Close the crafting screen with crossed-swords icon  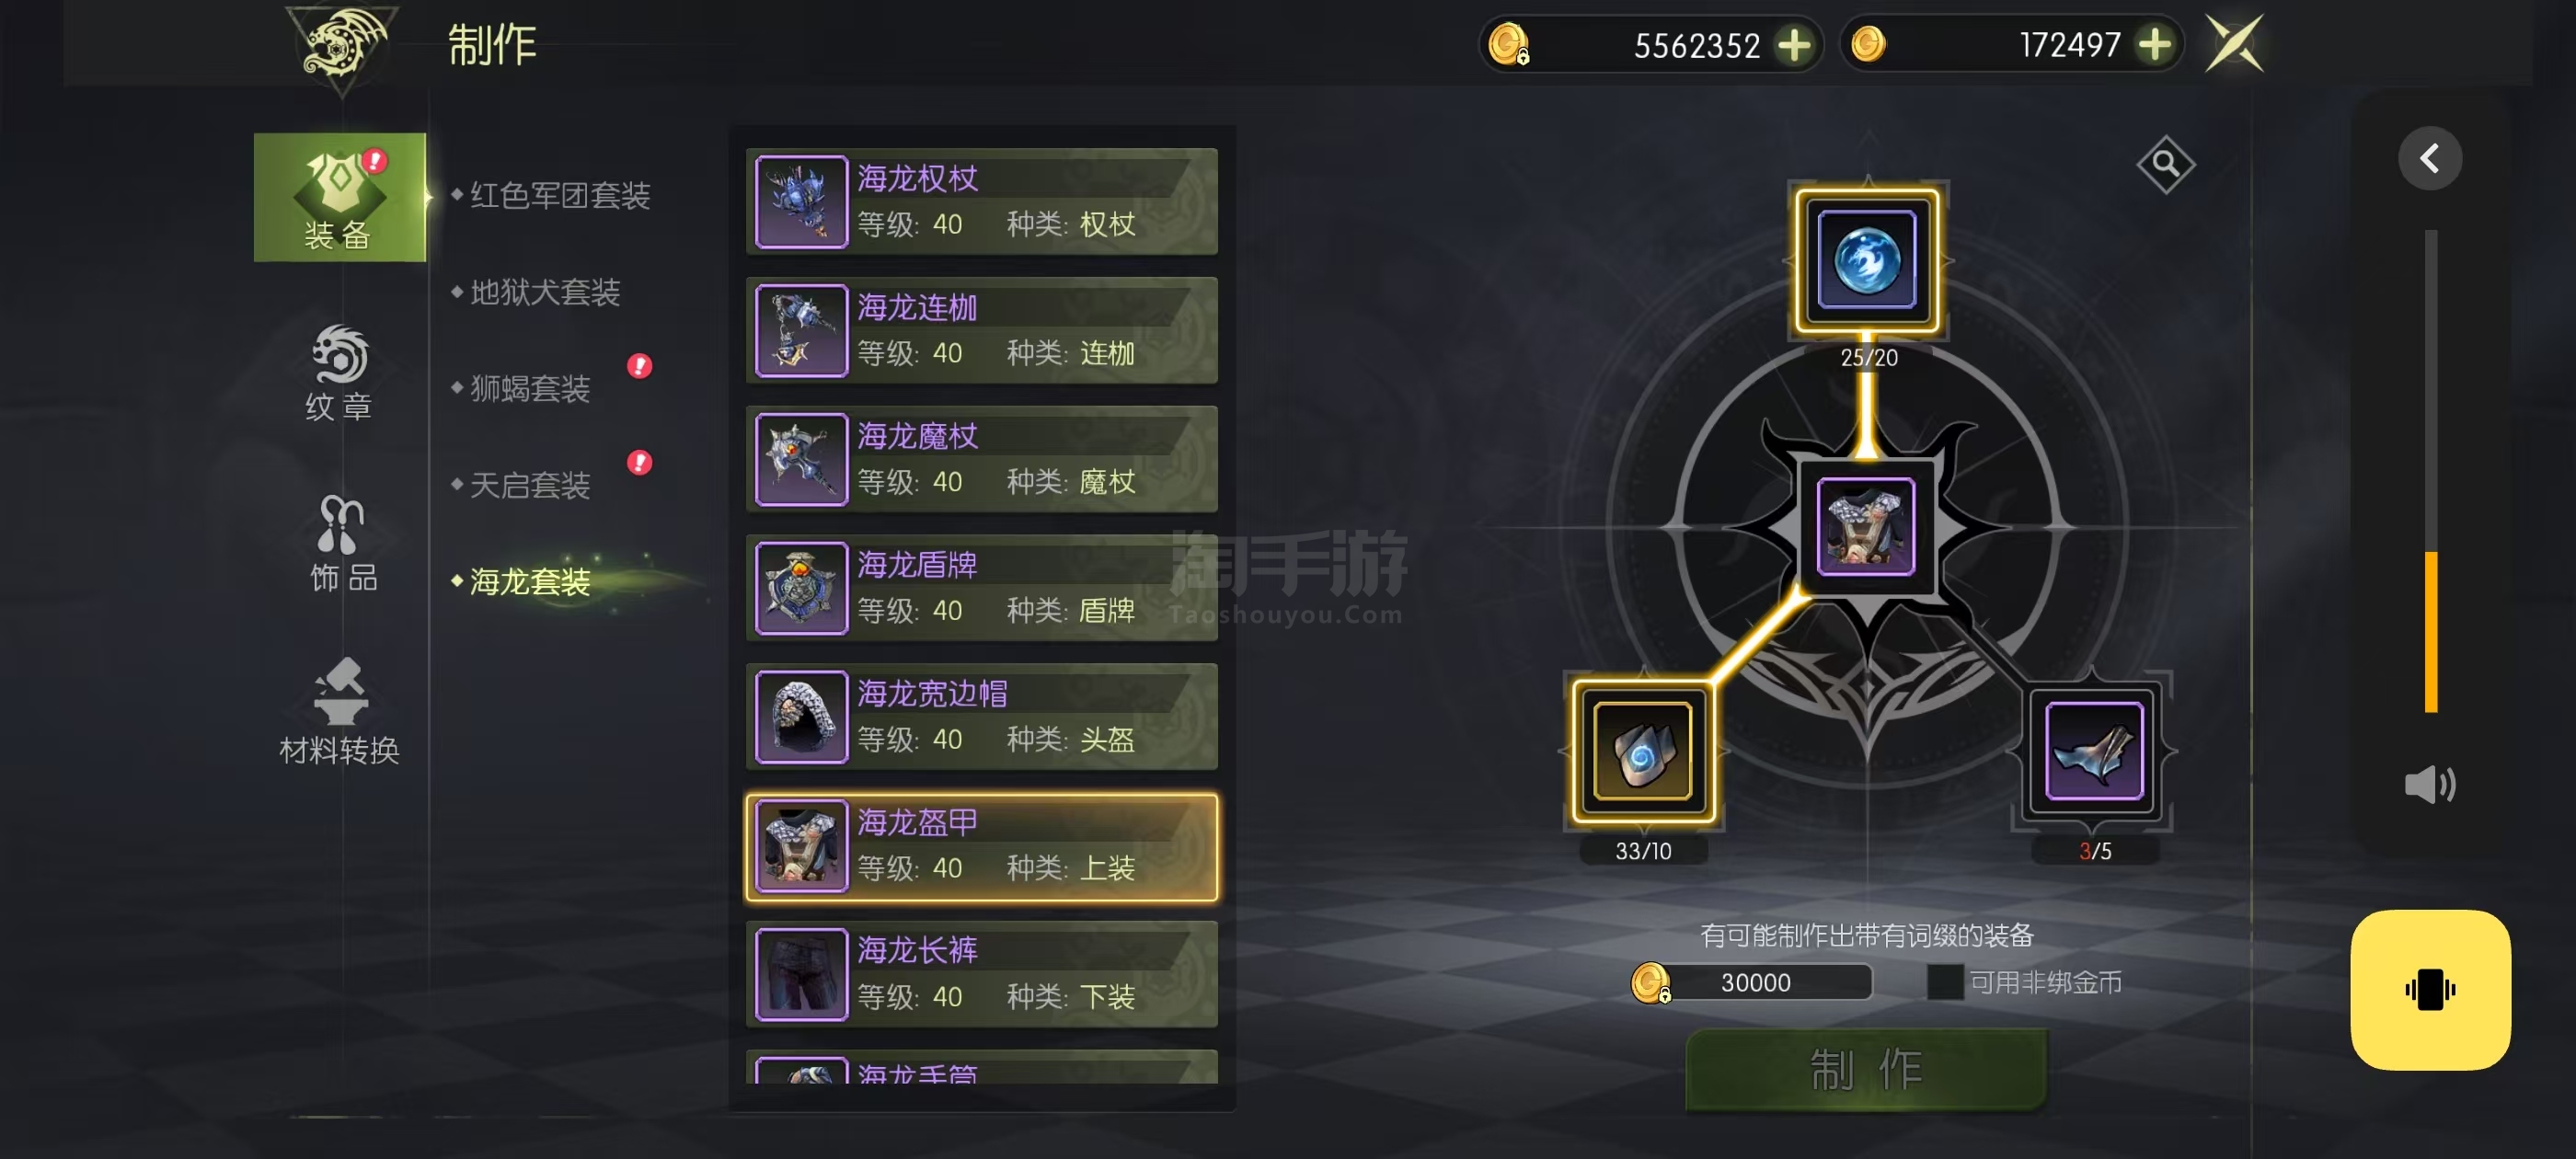(x=2235, y=45)
